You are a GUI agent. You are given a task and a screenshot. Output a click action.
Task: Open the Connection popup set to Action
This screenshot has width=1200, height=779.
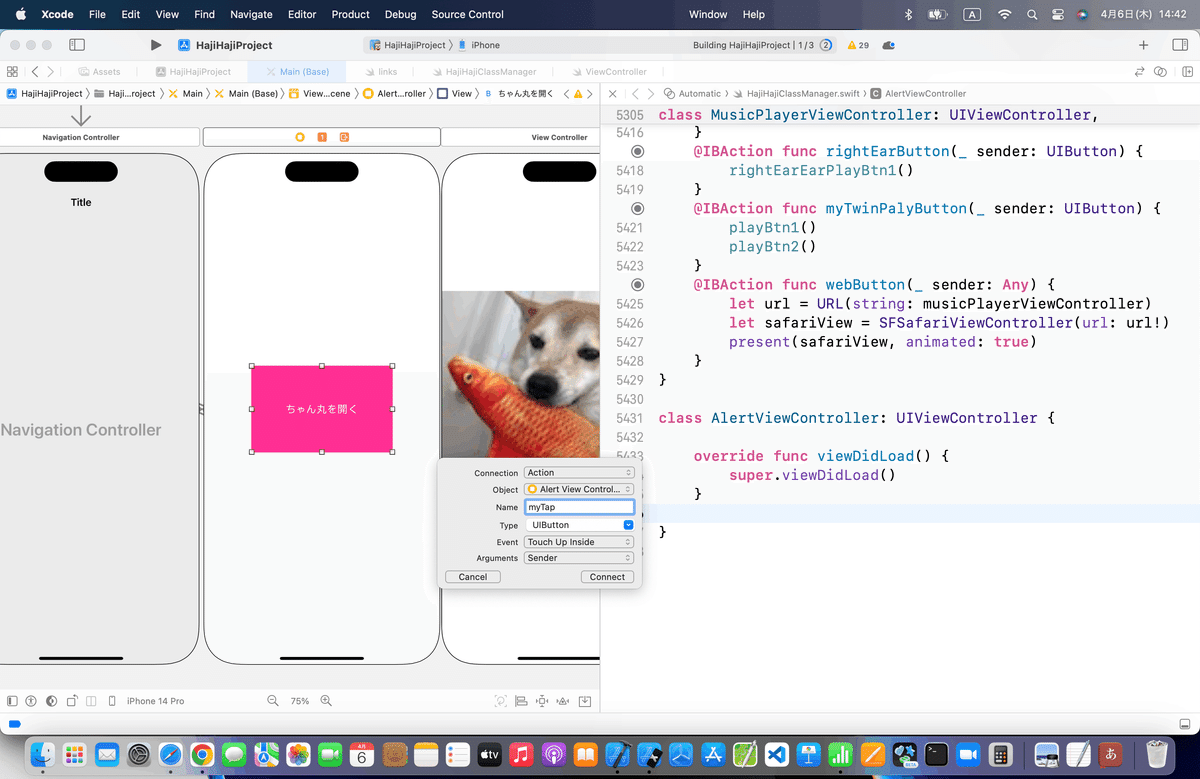(579, 473)
